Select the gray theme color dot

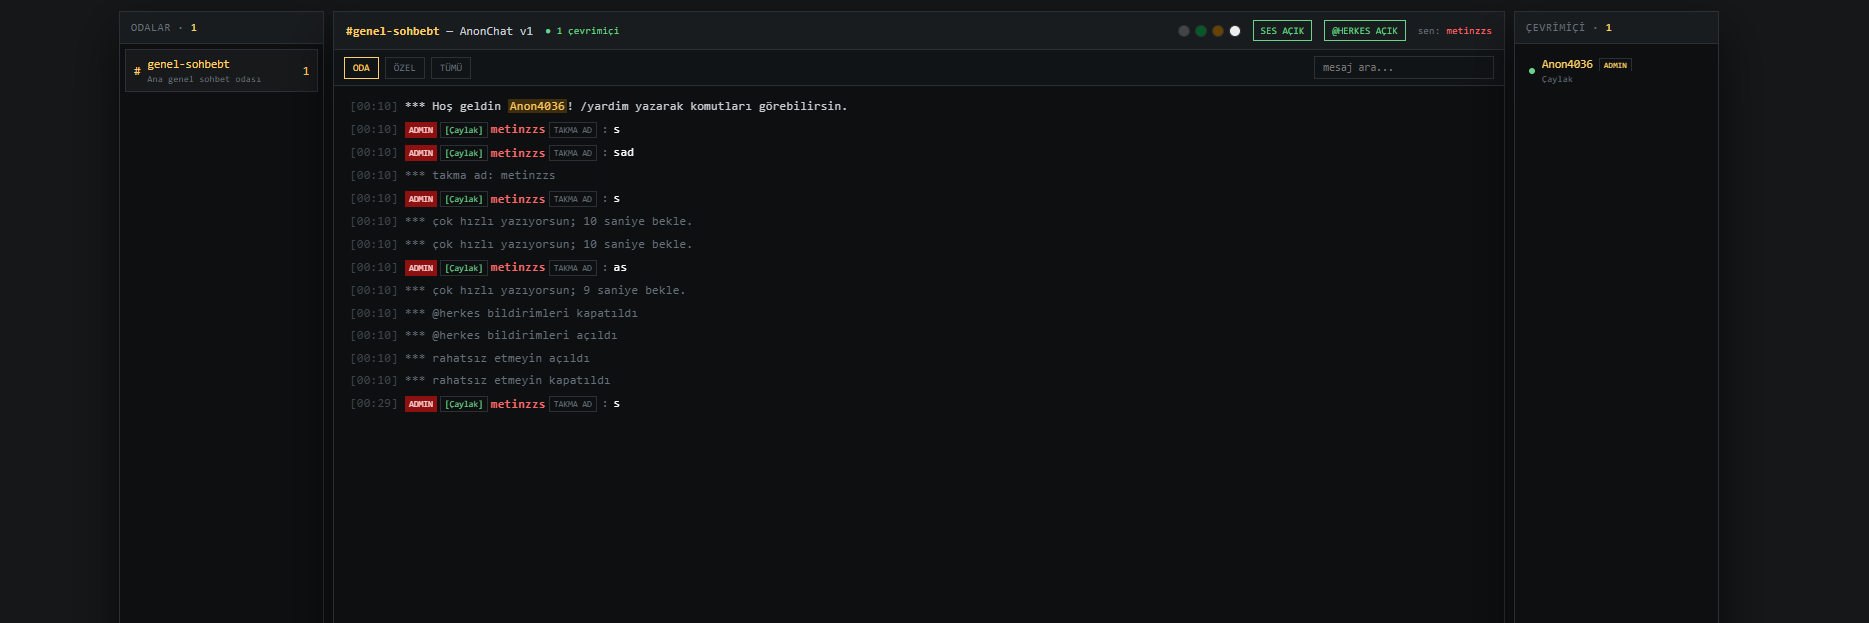pos(1184,31)
